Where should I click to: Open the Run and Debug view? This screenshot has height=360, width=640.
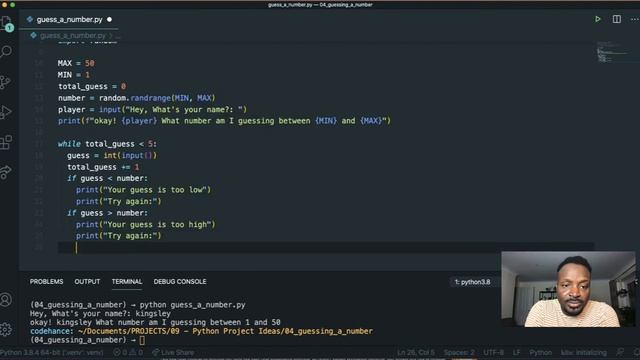point(5,112)
